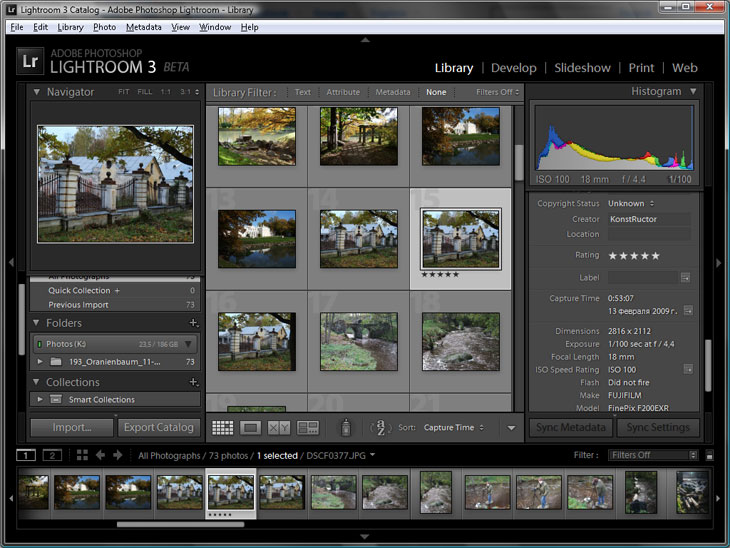Collapse the Histogram panel
The image size is (730, 548).
693,91
